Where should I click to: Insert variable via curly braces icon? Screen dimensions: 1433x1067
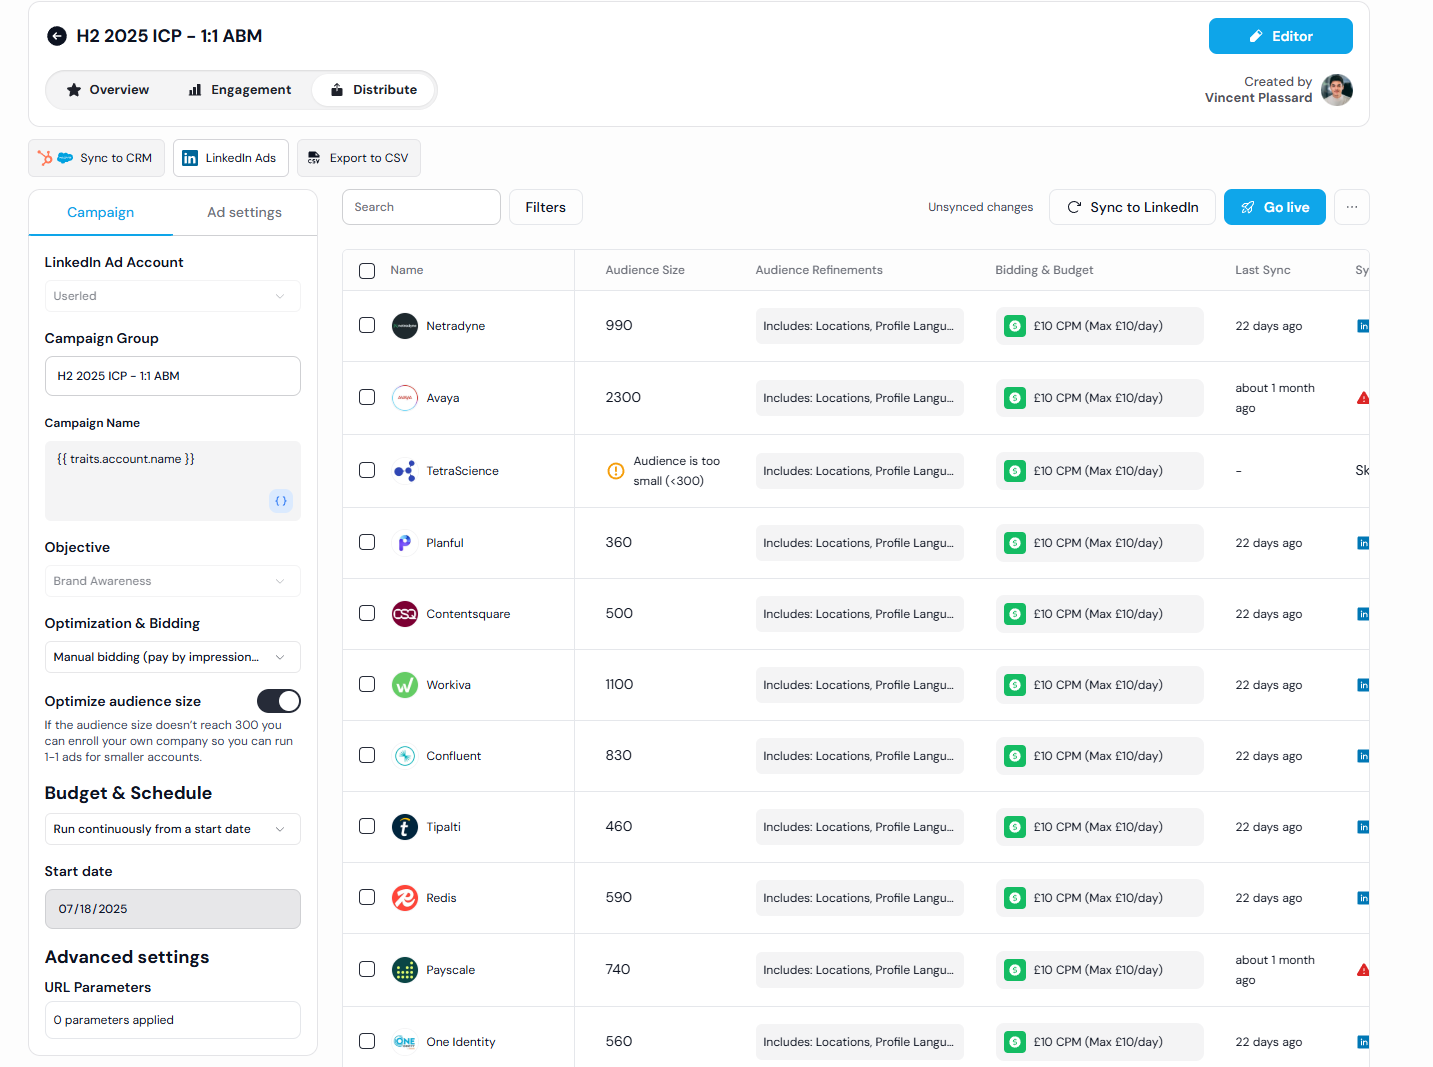pos(281,501)
